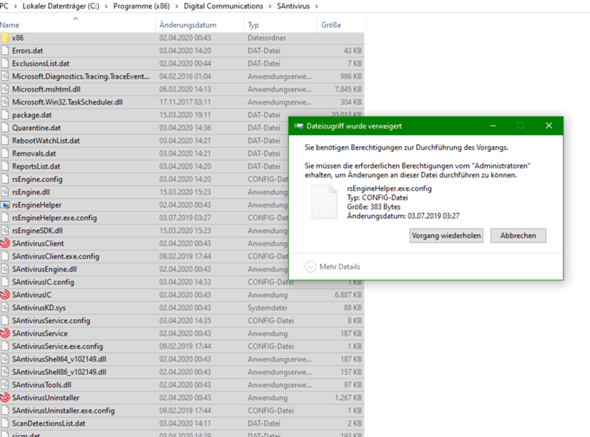The image size is (590, 437).
Task: Open Programme (x86) breadcrumb
Action: pyautogui.click(x=141, y=6)
